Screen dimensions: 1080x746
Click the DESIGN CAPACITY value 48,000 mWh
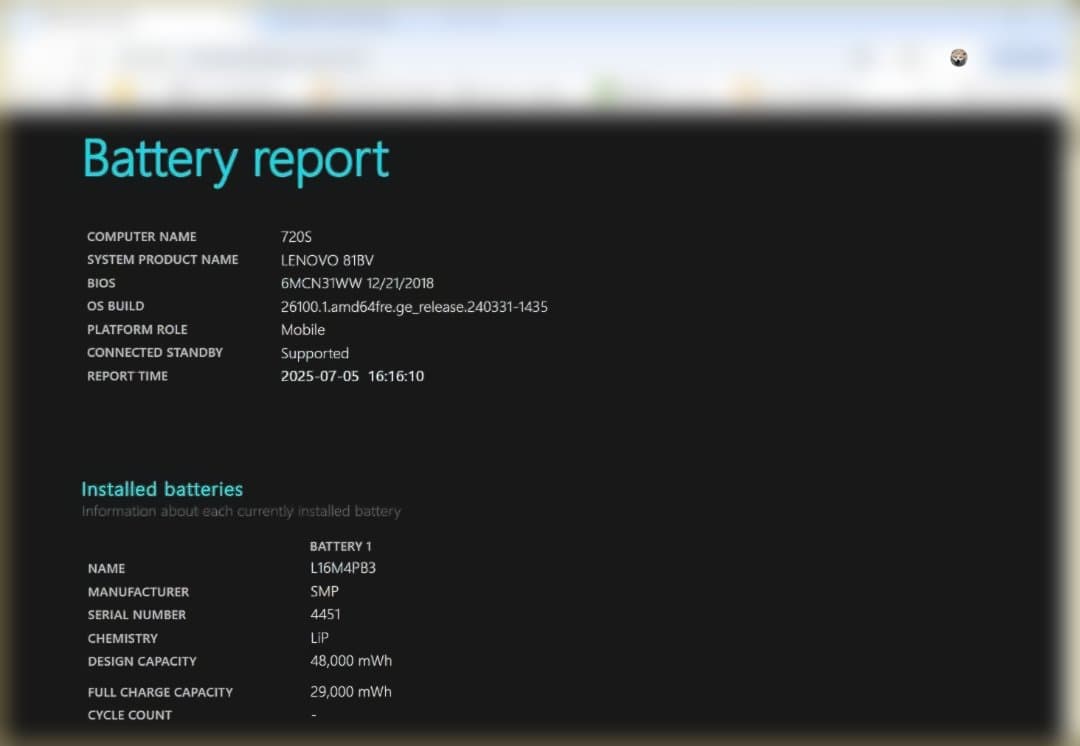click(351, 660)
